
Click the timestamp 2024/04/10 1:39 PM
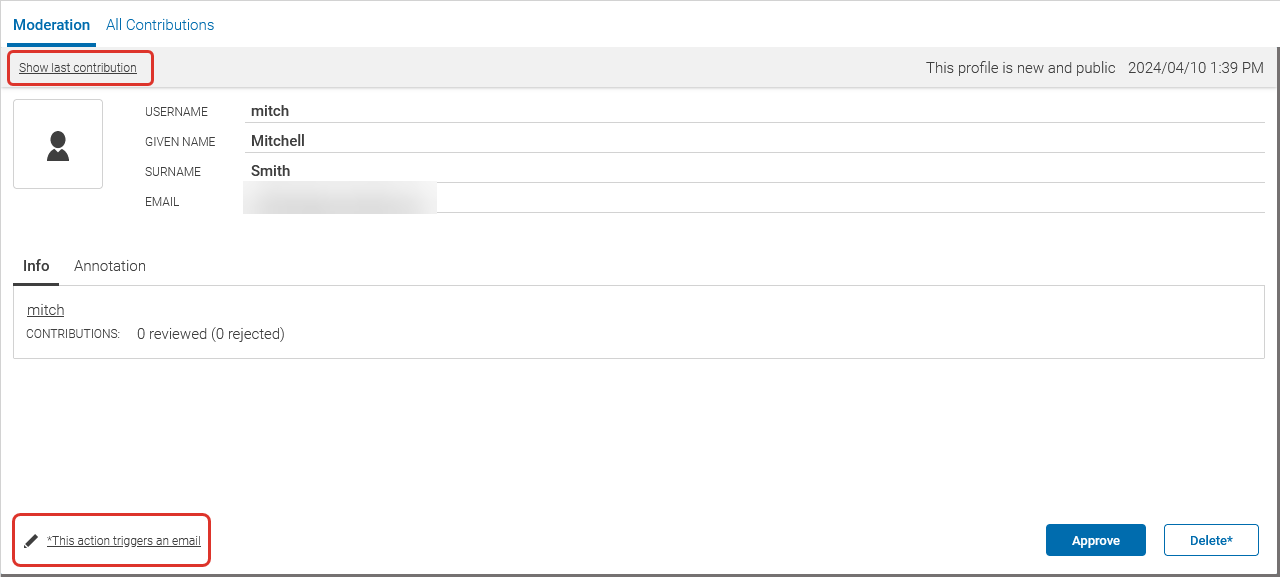[x=1197, y=67]
